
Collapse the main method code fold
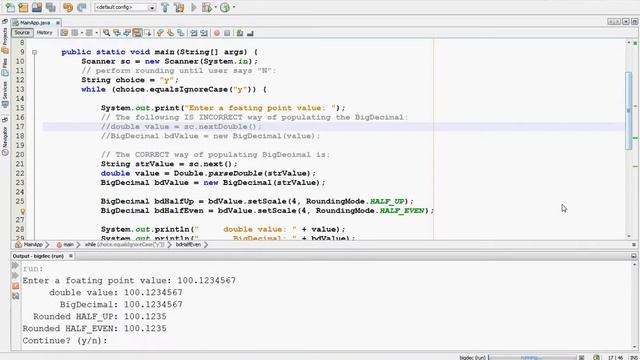pyautogui.click(x=34, y=52)
